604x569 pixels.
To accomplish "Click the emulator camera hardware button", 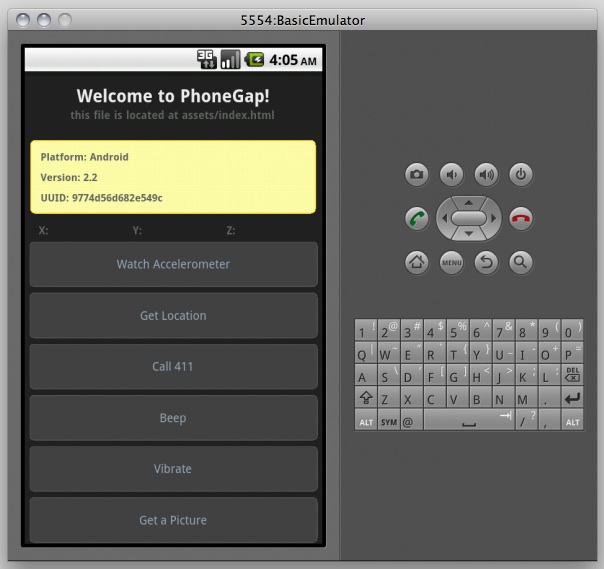I will [416, 175].
